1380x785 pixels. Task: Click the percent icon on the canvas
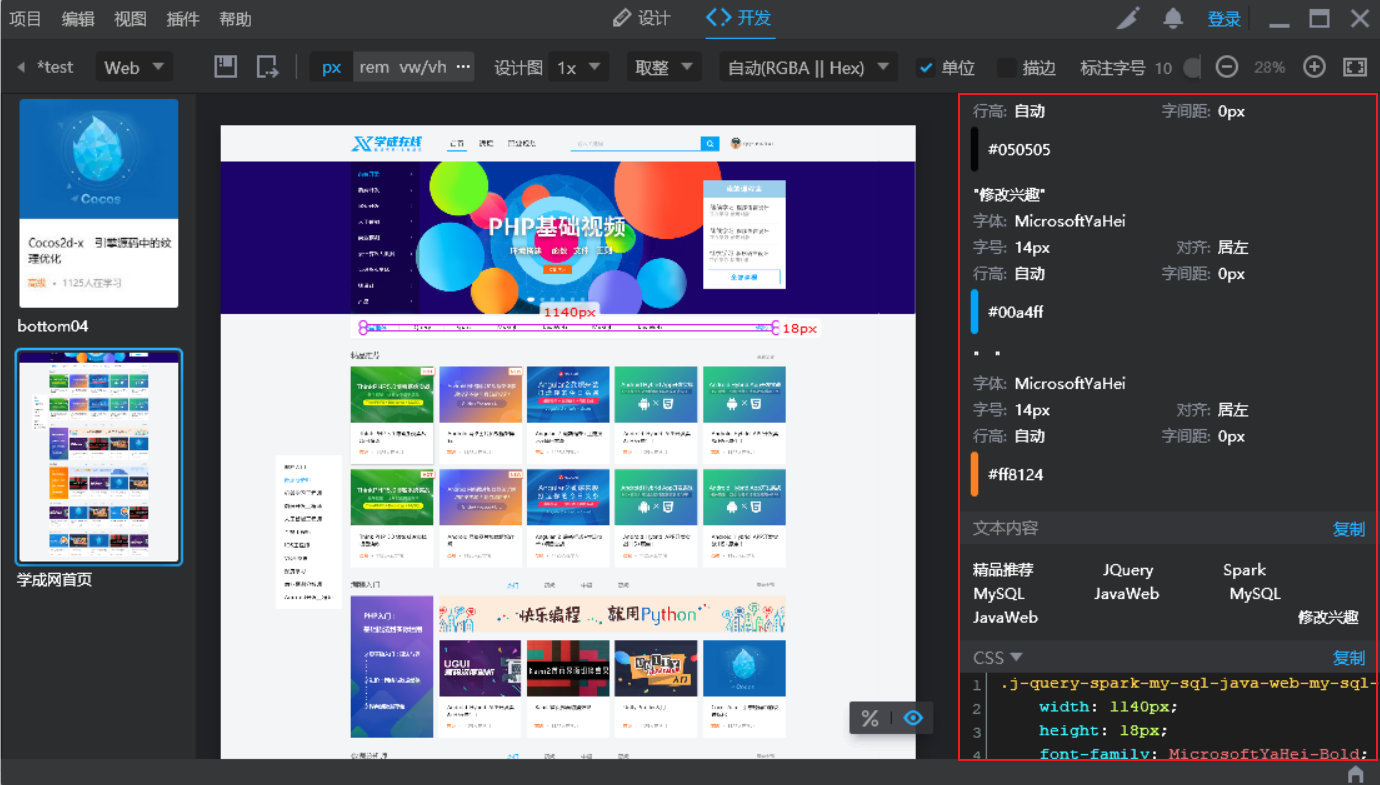870,718
